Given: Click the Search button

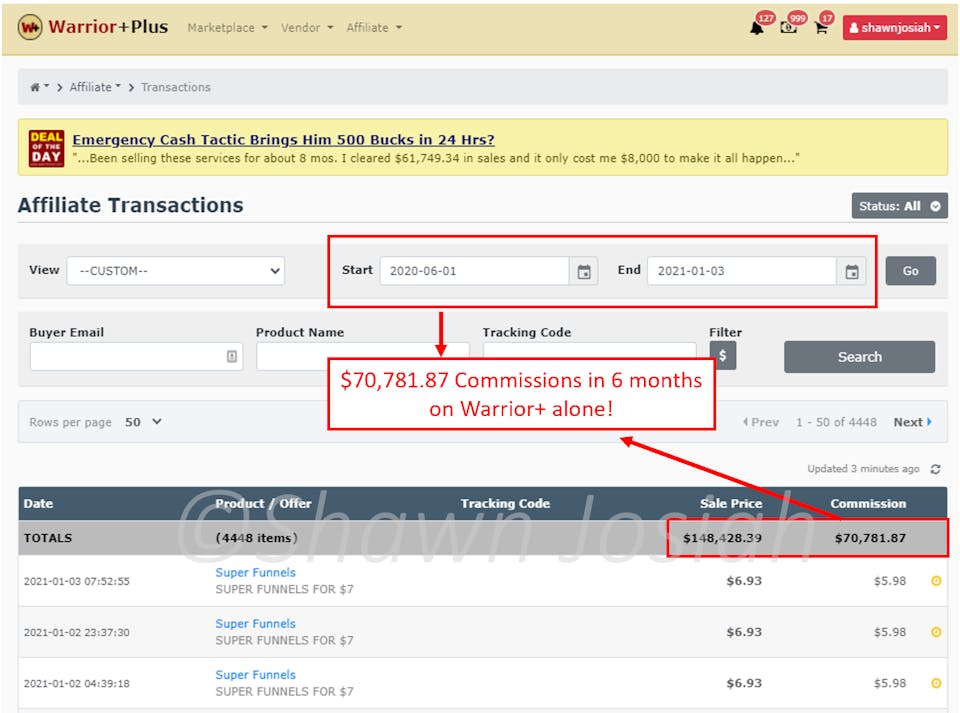Looking at the screenshot, I should (860, 357).
